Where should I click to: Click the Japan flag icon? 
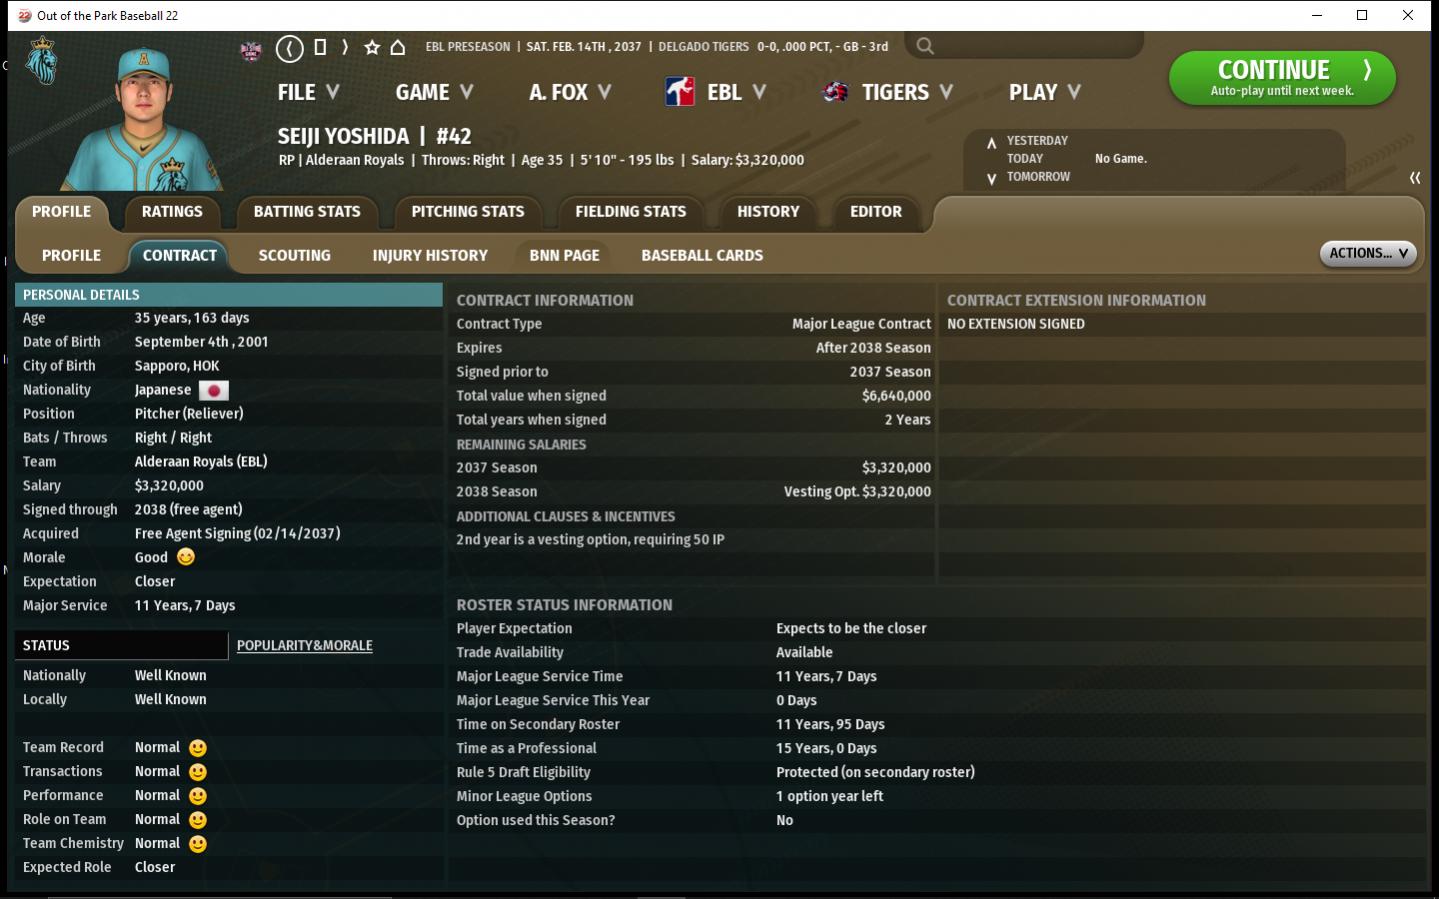(214, 390)
